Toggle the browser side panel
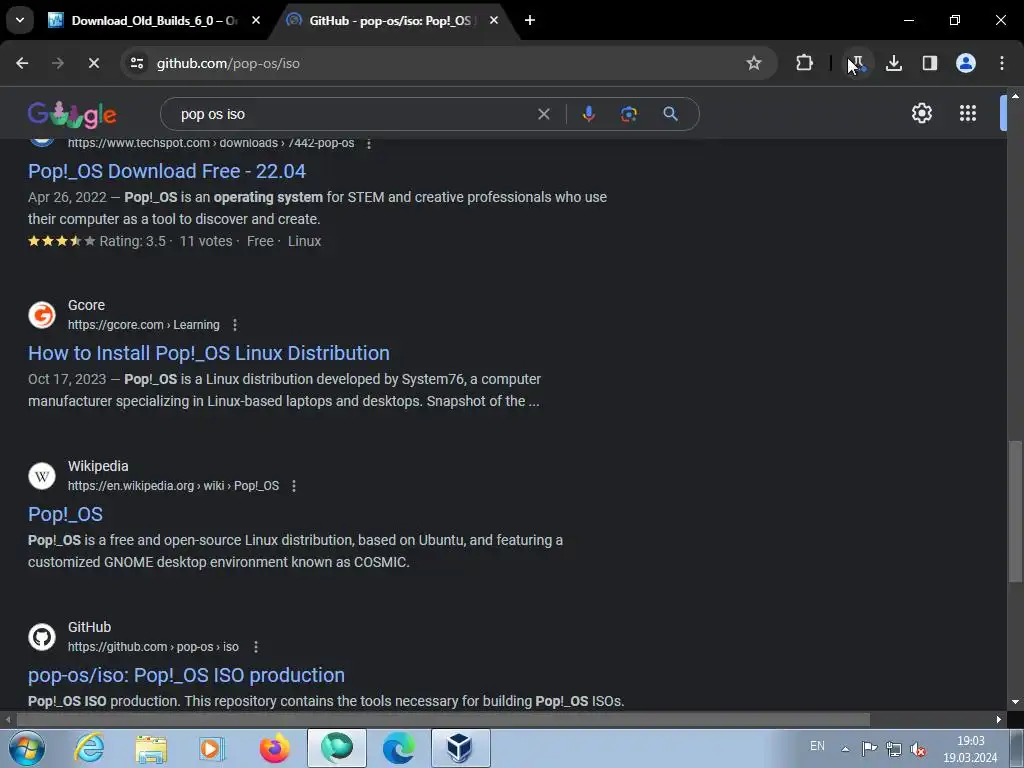This screenshot has width=1024, height=768. coord(929,63)
